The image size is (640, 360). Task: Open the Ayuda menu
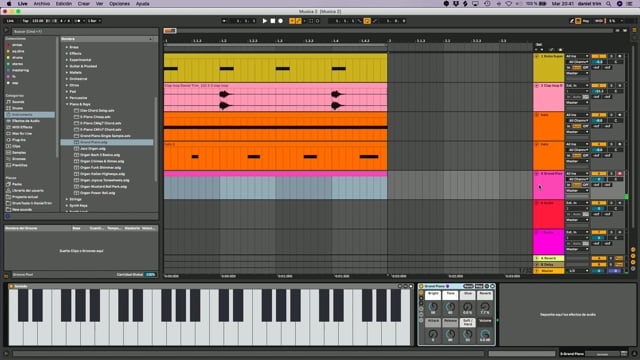coord(142,4)
